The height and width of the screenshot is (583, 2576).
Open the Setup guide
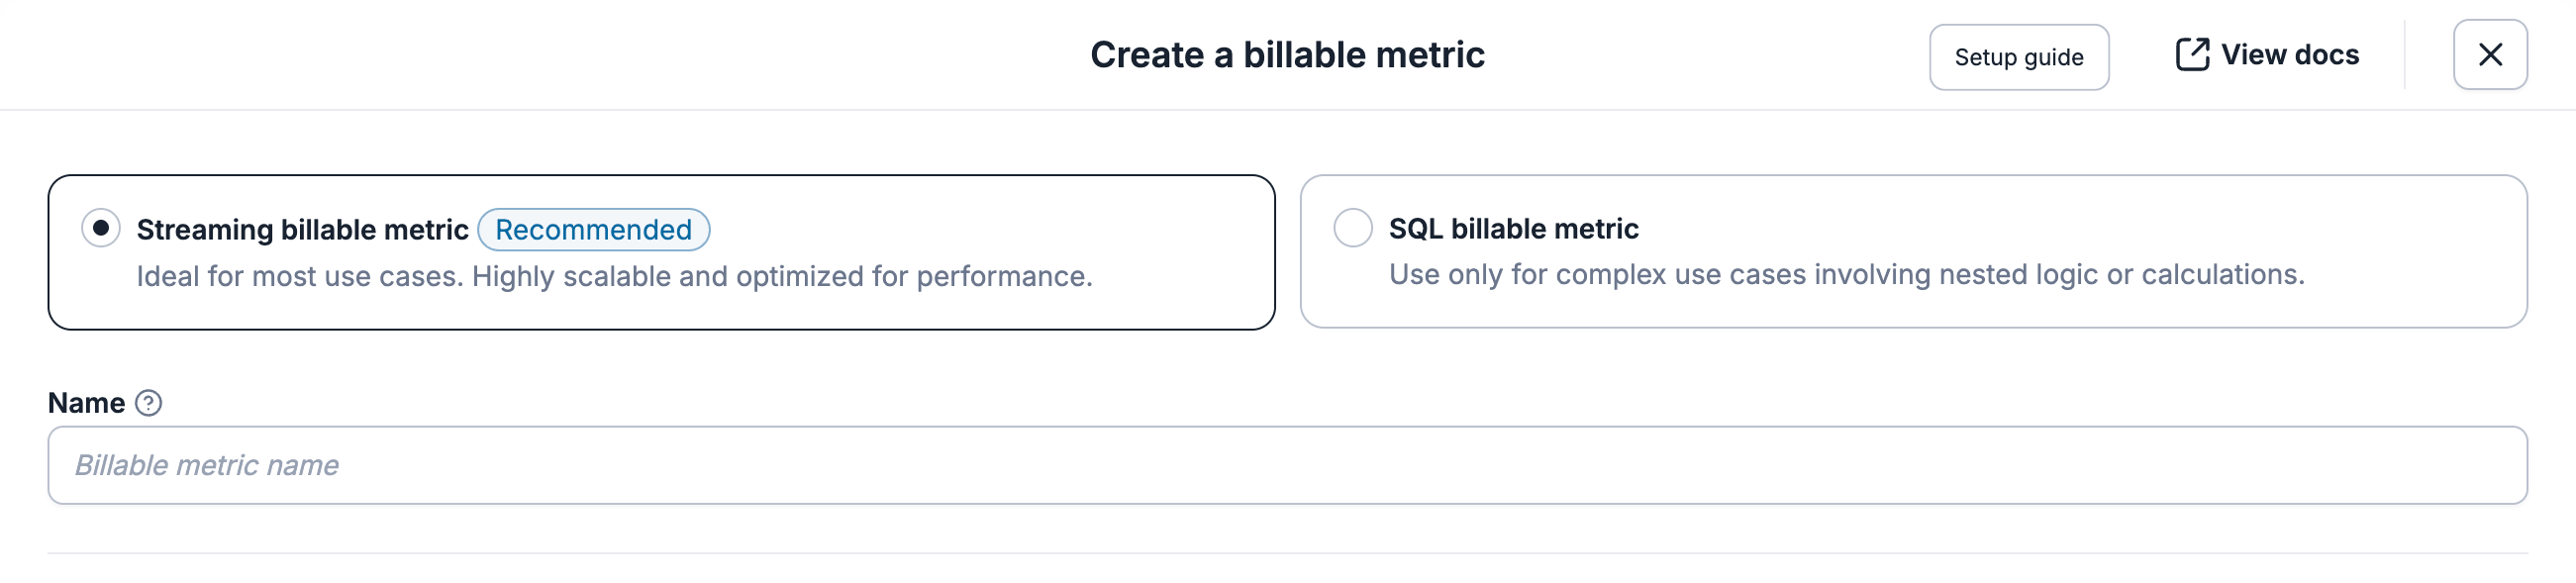pos(2018,56)
